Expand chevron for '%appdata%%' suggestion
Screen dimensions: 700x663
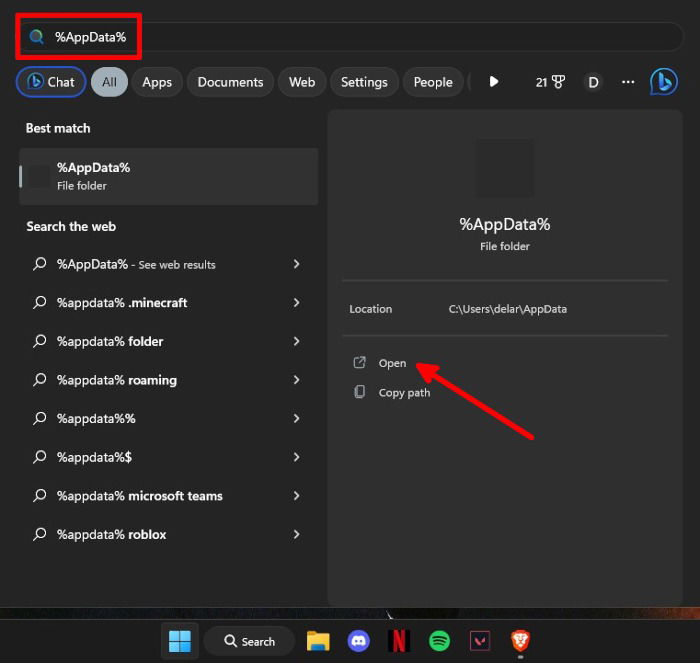coord(296,419)
